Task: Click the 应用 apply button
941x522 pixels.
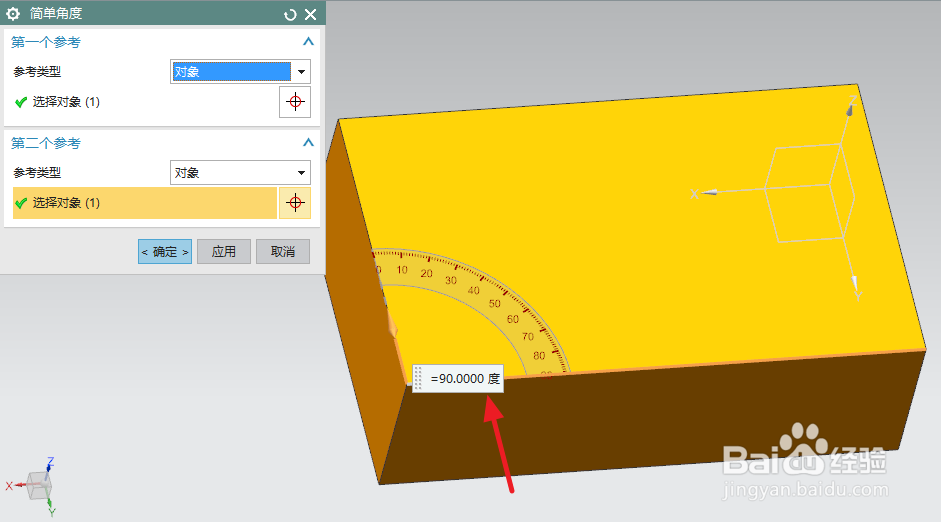Action: [224, 251]
